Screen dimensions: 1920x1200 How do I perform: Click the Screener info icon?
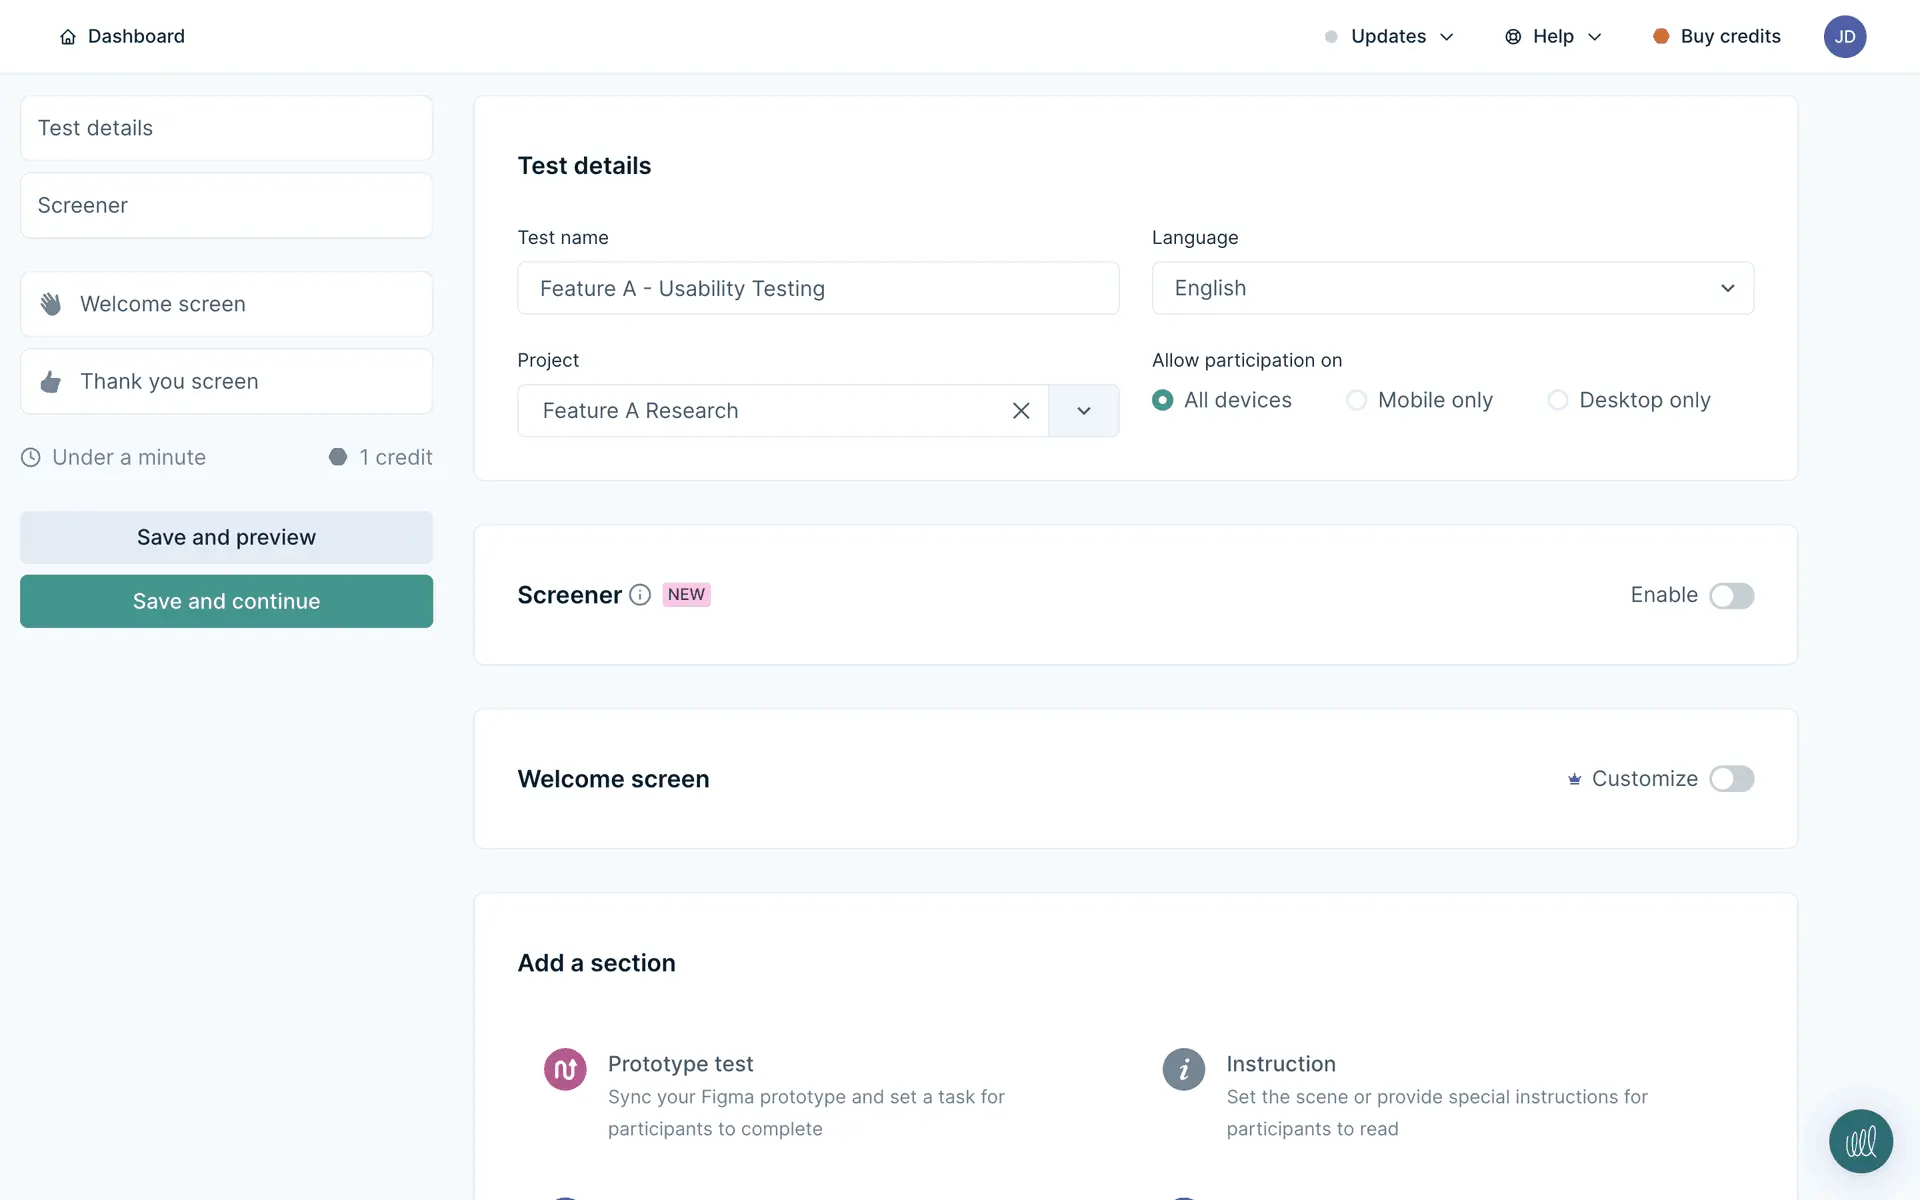pos(640,595)
